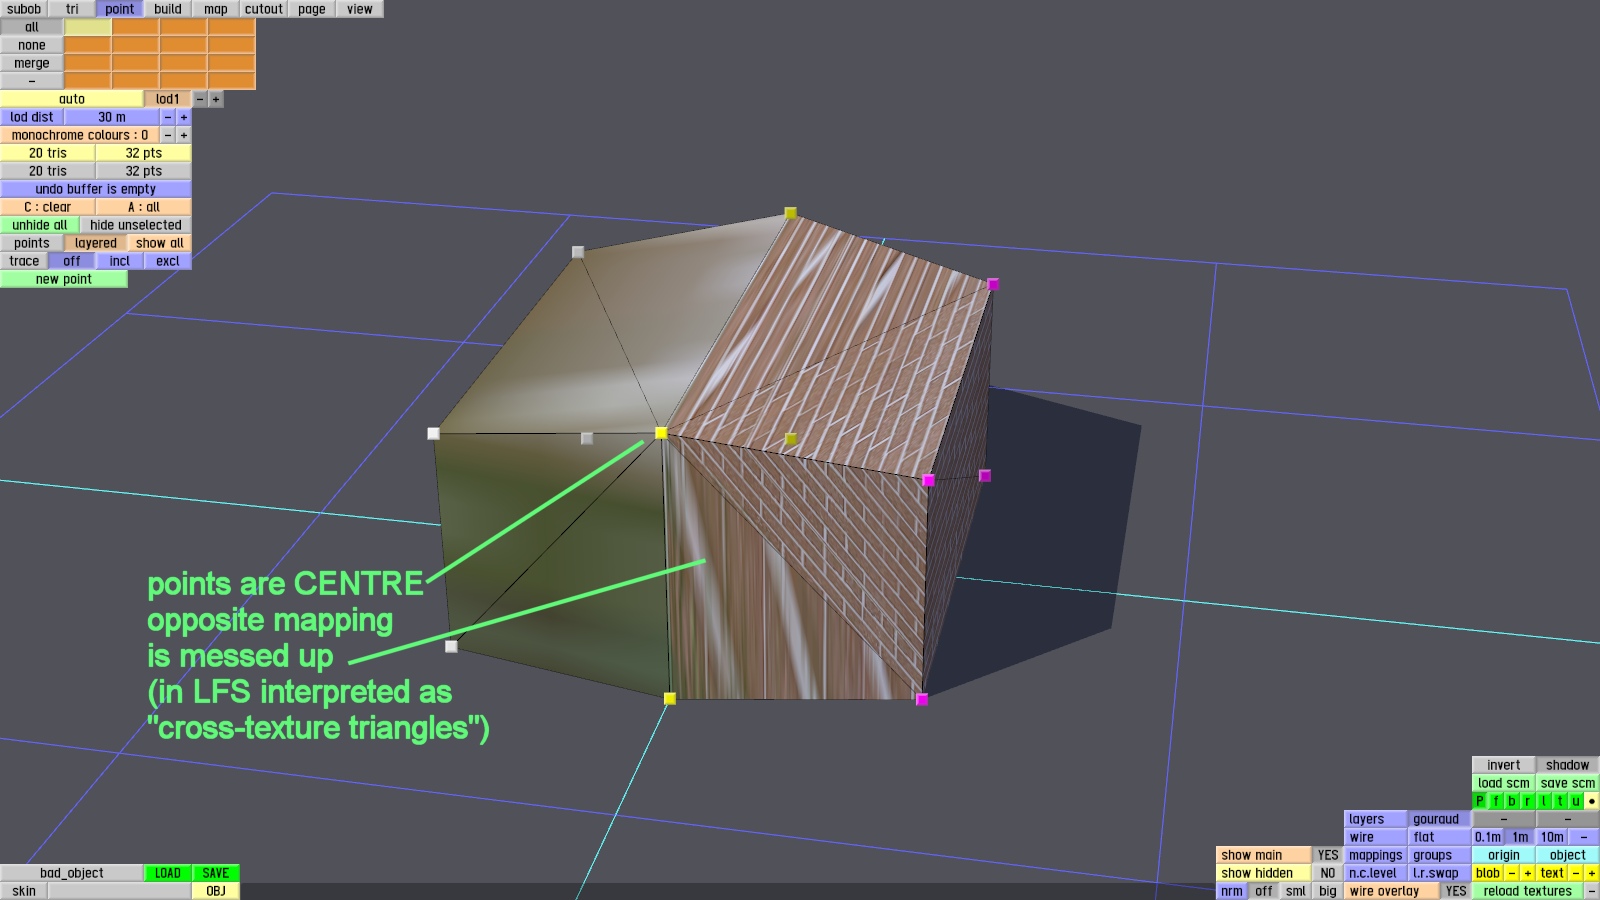Switch to the subob tab
Screen dimensions: 1600x900
pos(24,9)
